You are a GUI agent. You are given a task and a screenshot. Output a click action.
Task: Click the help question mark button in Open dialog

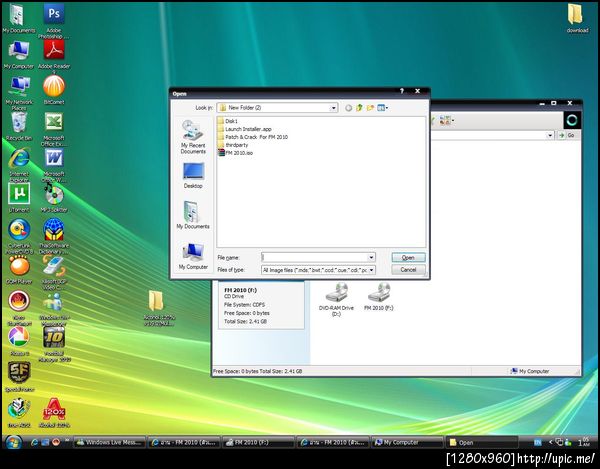(x=402, y=91)
